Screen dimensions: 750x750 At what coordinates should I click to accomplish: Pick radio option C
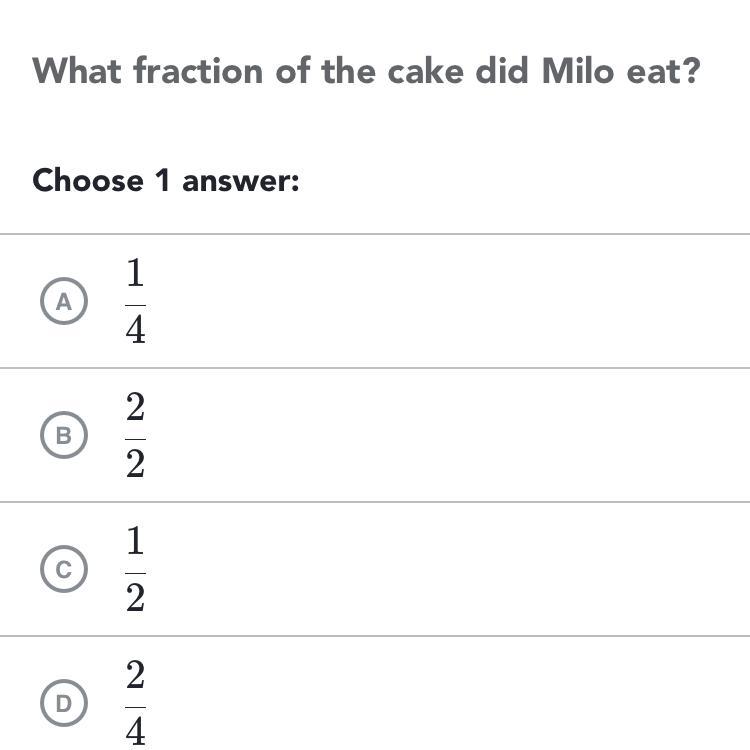(x=64, y=569)
